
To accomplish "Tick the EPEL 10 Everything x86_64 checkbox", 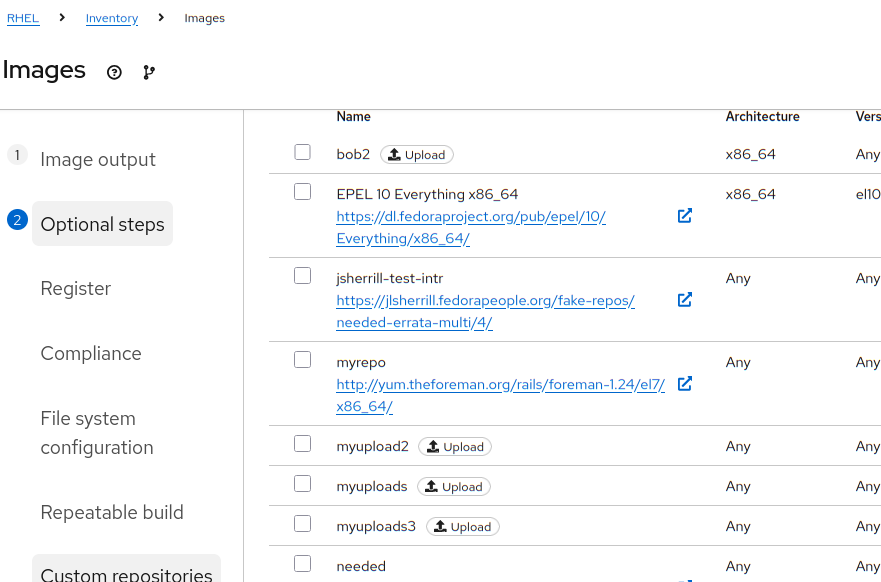I will pyautogui.click(x=303, y=192).
